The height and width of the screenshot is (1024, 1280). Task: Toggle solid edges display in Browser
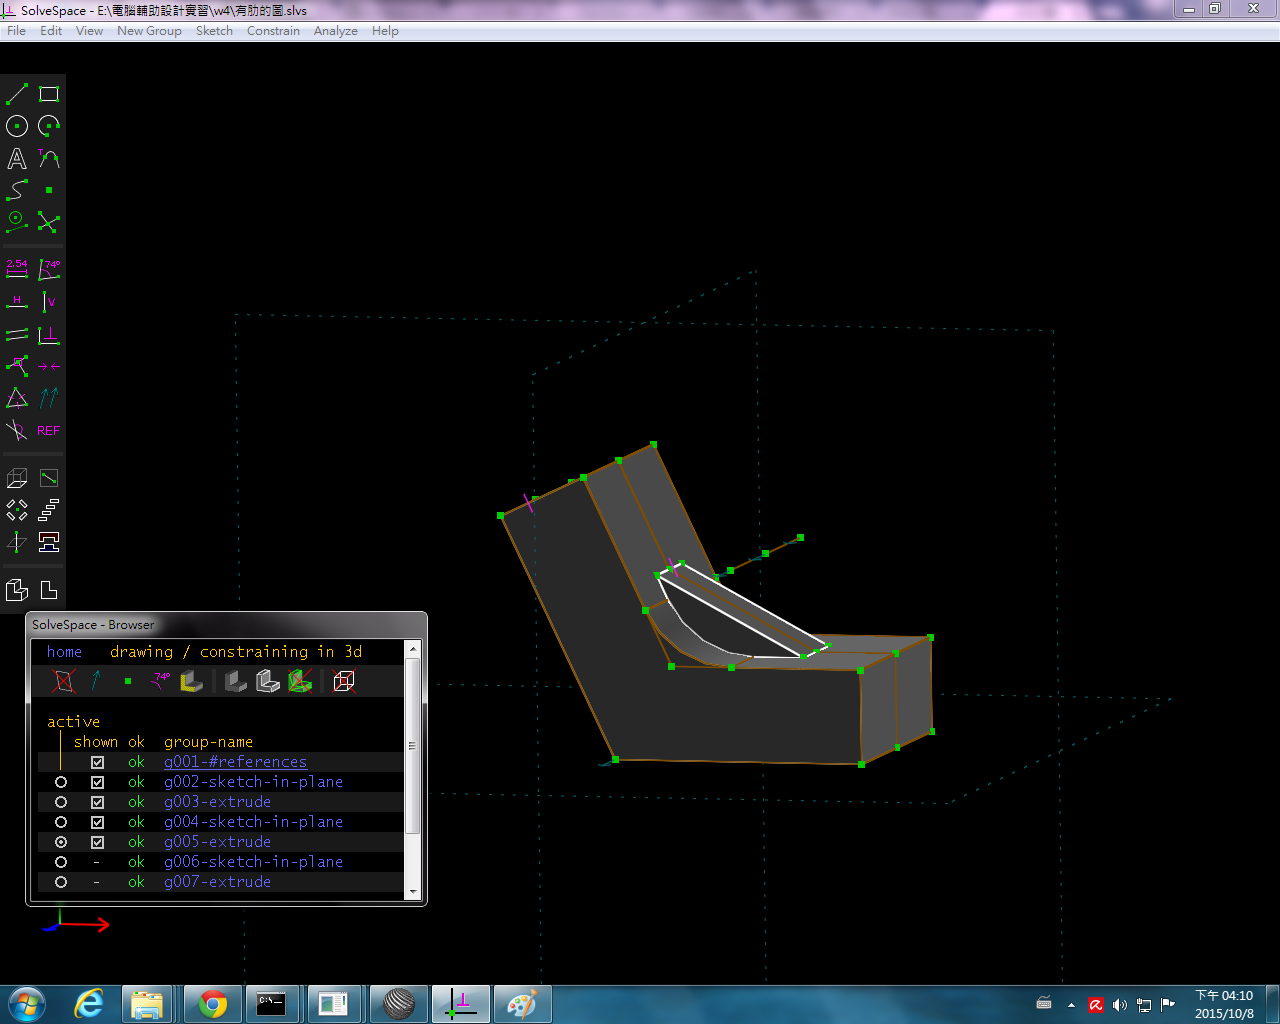tap(268, 681)
